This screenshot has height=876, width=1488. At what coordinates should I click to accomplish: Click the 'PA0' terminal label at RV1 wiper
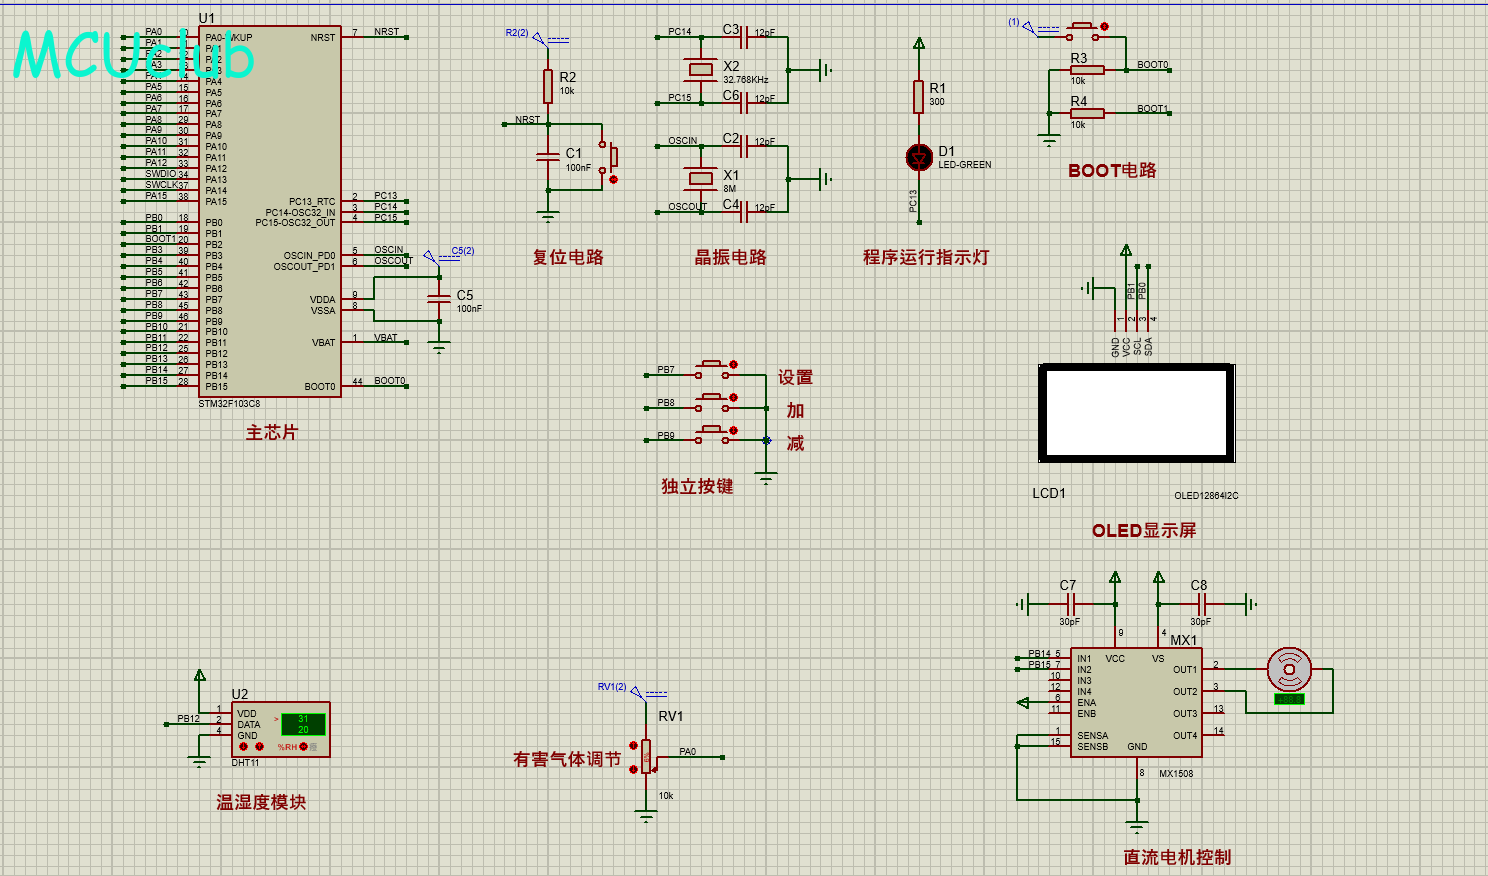[688, 752]
